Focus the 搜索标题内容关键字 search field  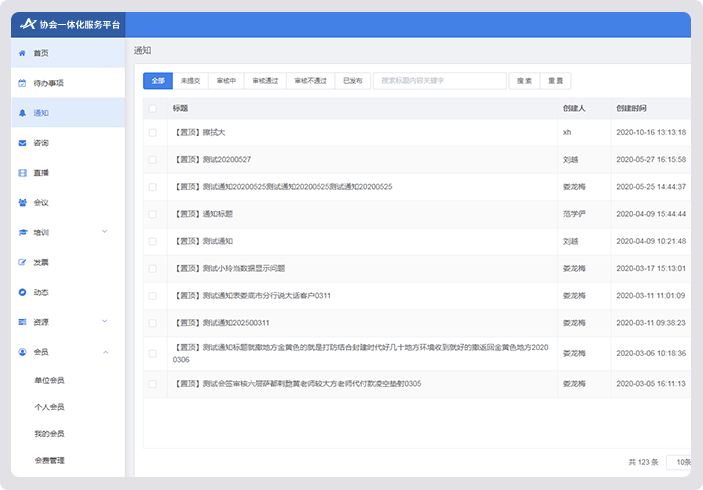[x=439, y=80]
